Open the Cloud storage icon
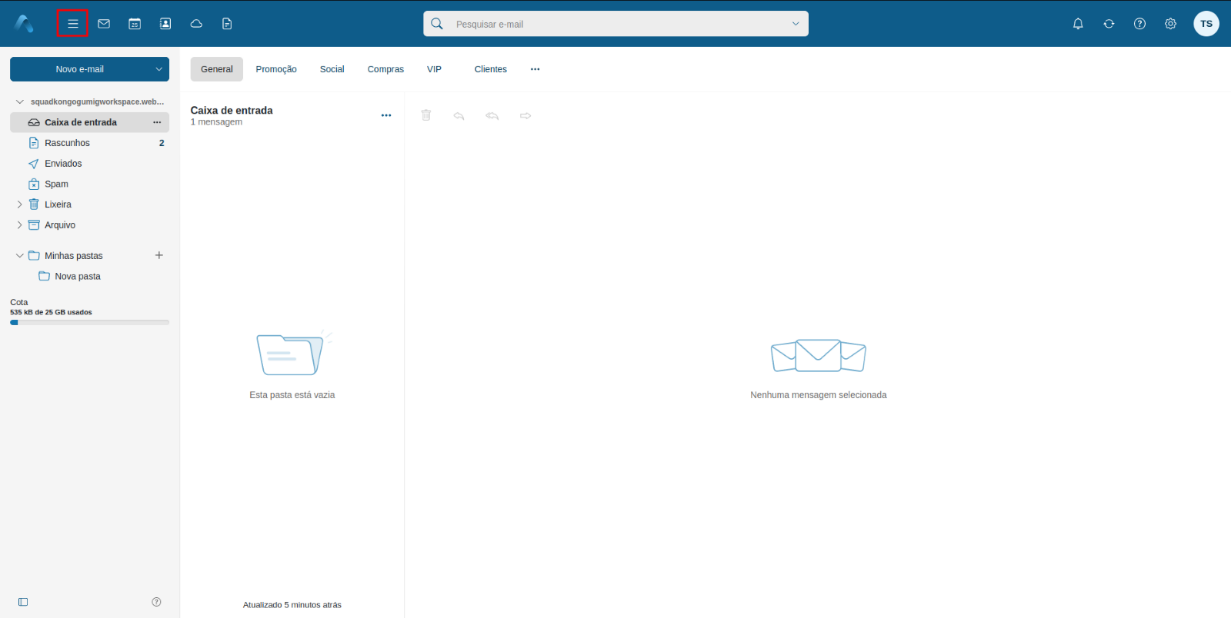The height and width of the screenshot is (618, 1231). (197, 23)
